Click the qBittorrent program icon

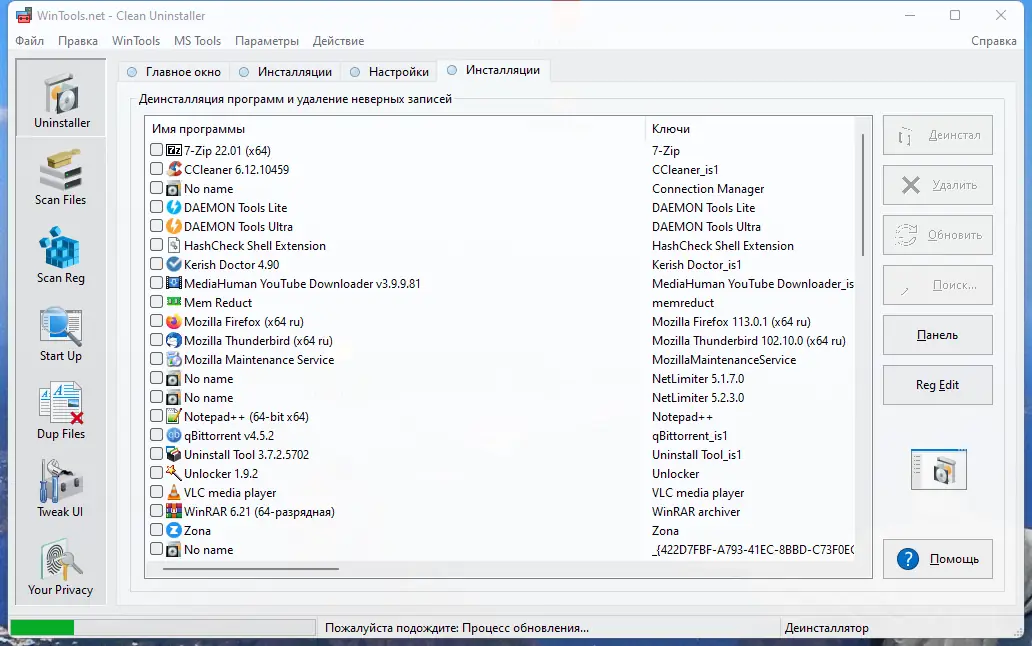point(174,435)
